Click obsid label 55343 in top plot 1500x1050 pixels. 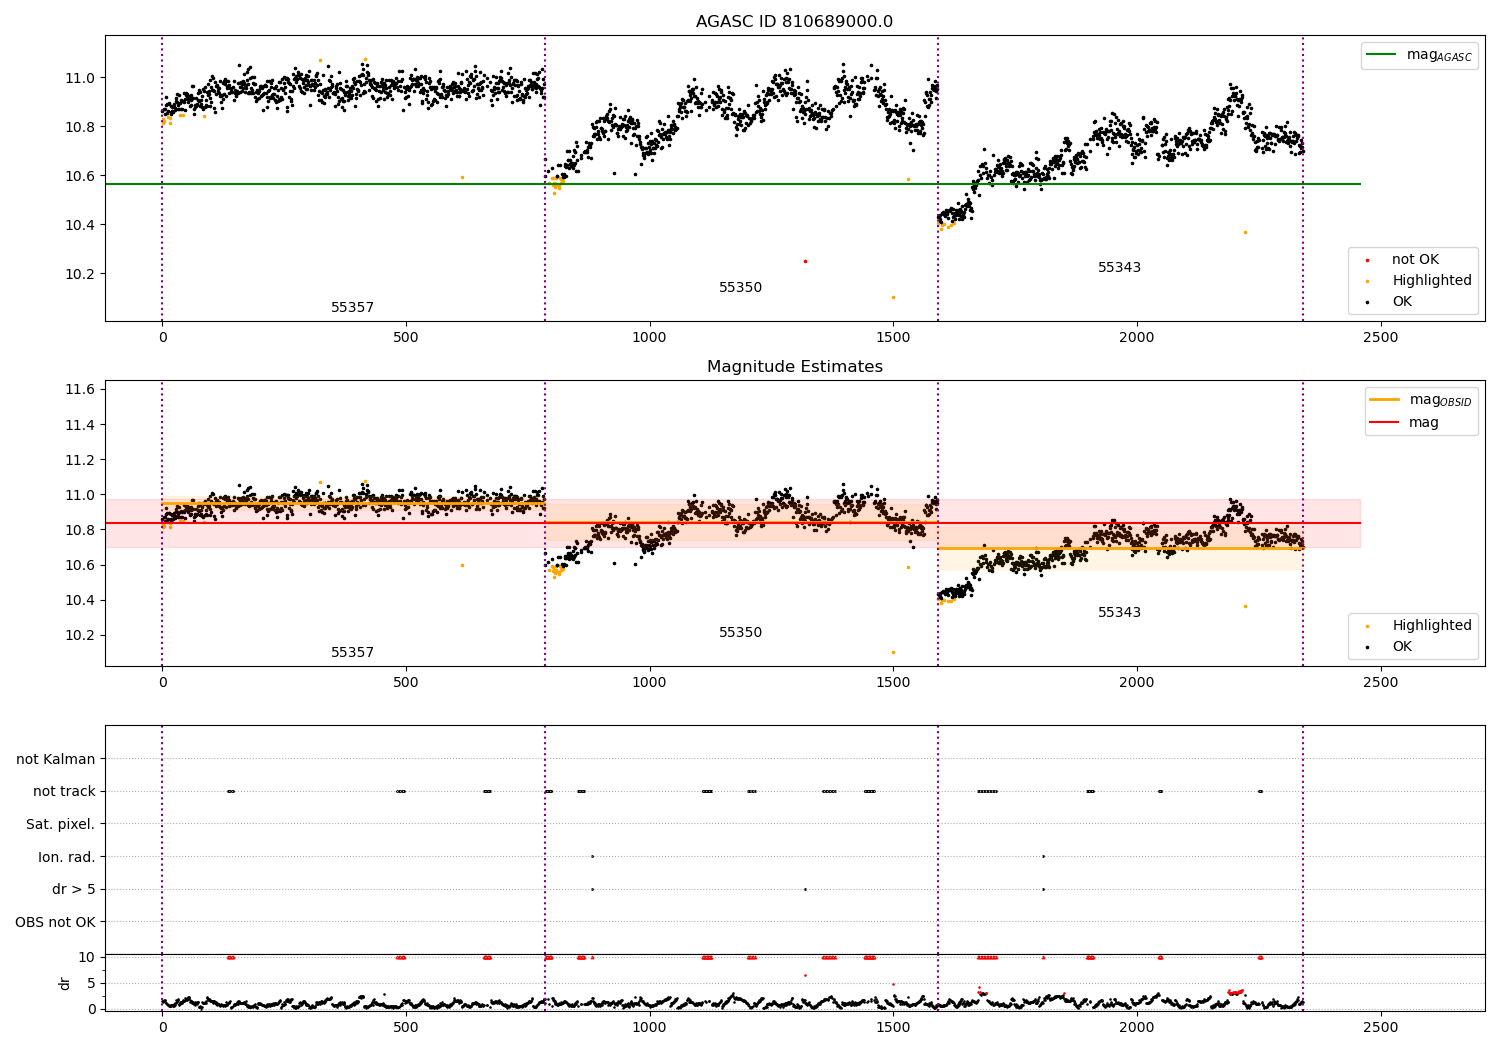(1119, 268)
